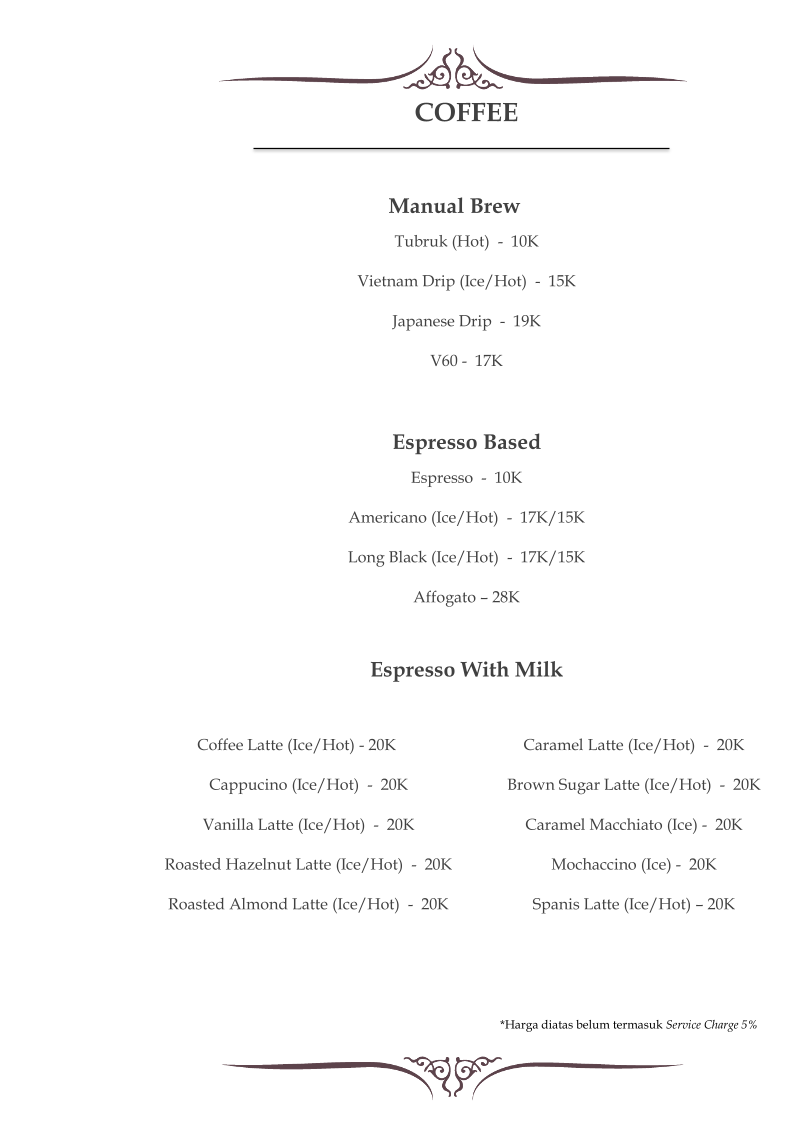The height and width of the screenshot is (1122, 793).
Task: Click the Cappucino (Ice/Hot) item
Action: 308,785
